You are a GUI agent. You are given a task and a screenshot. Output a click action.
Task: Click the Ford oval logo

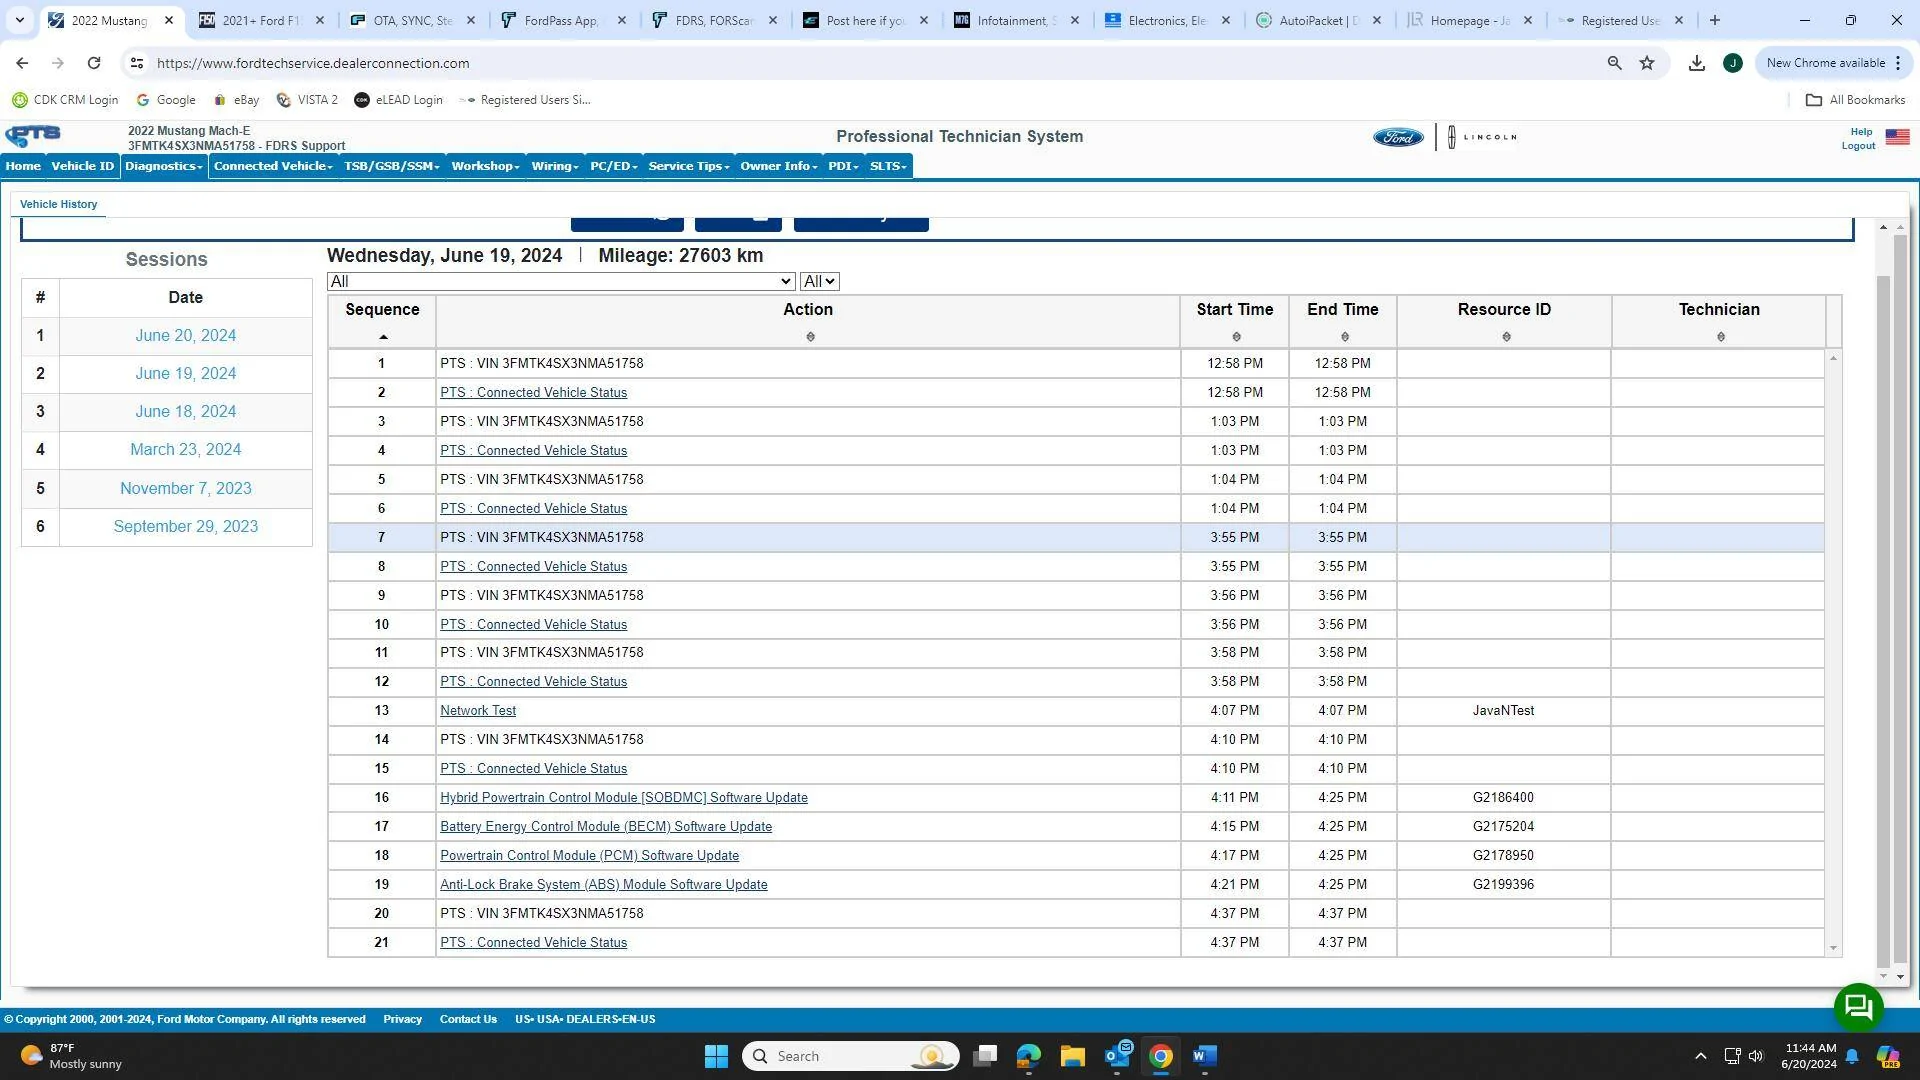point(1398,137)
